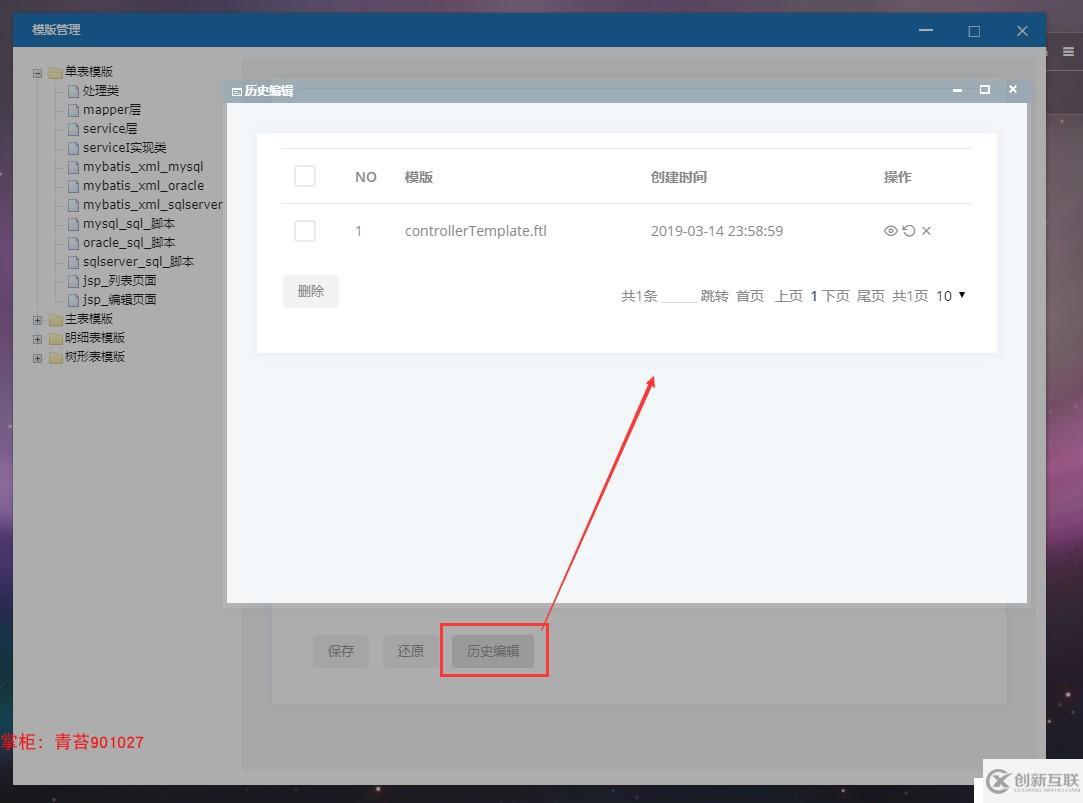Image resolution: width=1083 pixels, height=803 pixels.
Task: Click the 创建时间 column header
Action: pos(678,177)
